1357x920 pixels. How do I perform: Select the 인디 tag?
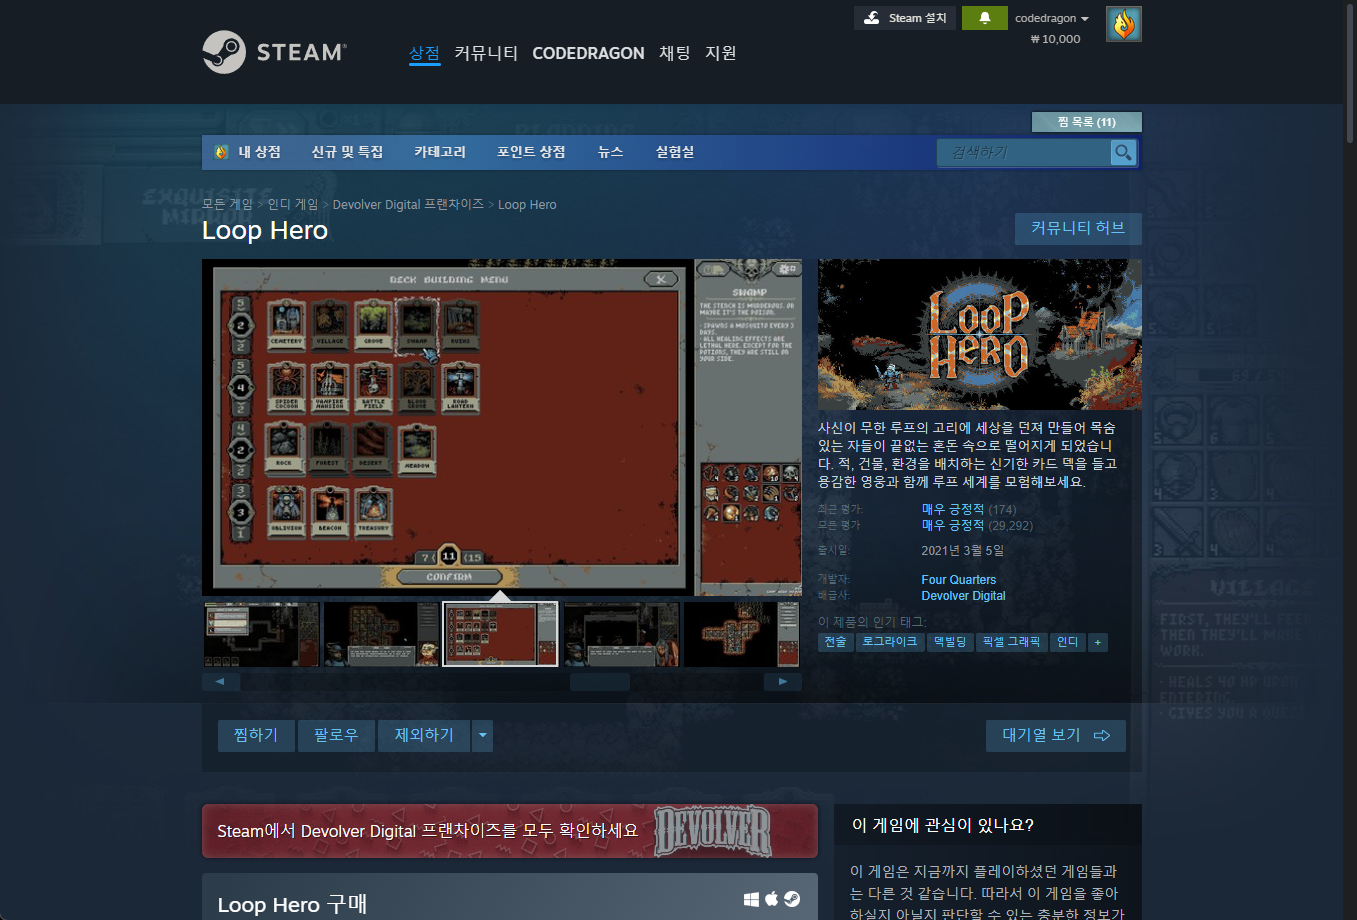click(x=1067, y=642)
